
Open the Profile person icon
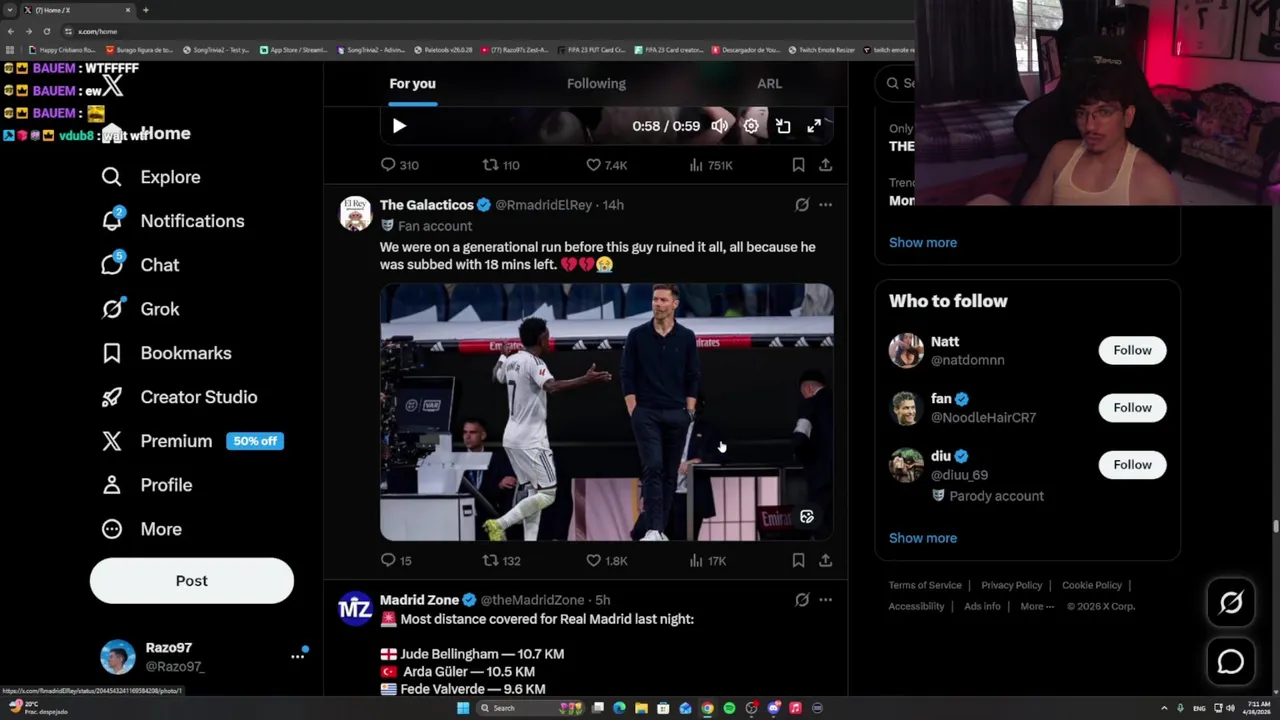click(111, 485)
